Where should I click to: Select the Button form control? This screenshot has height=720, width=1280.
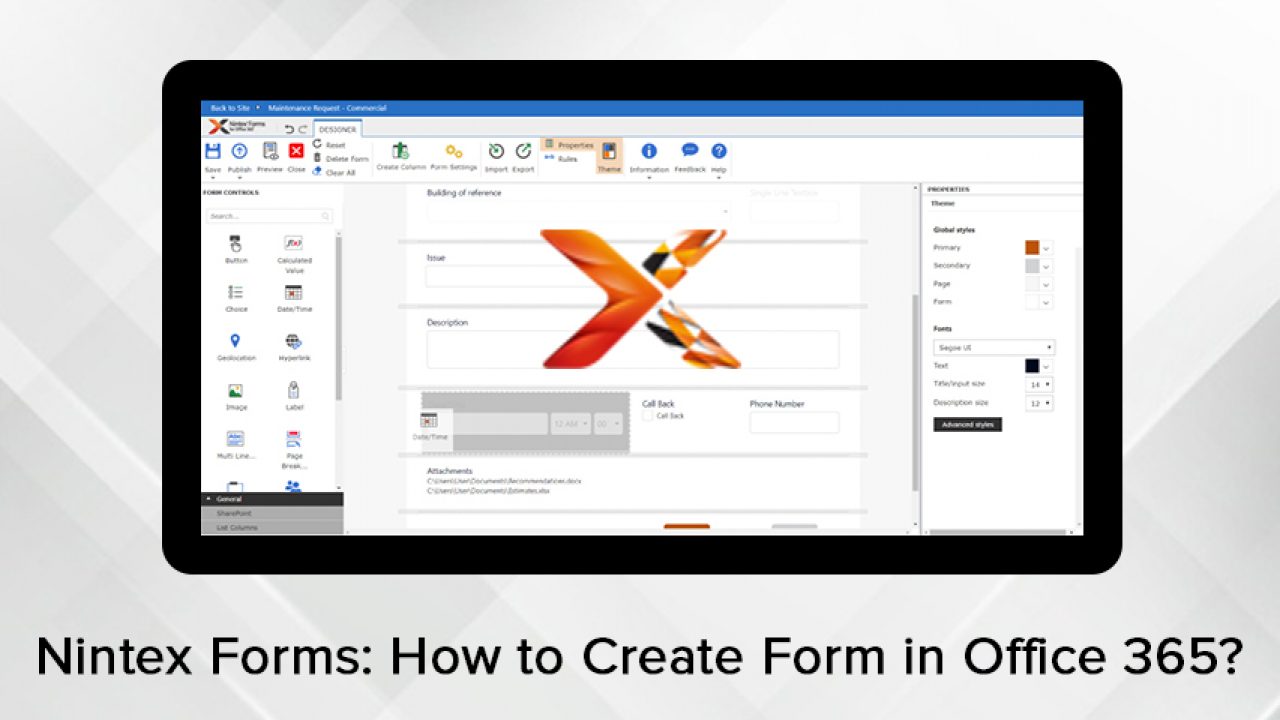236,249
